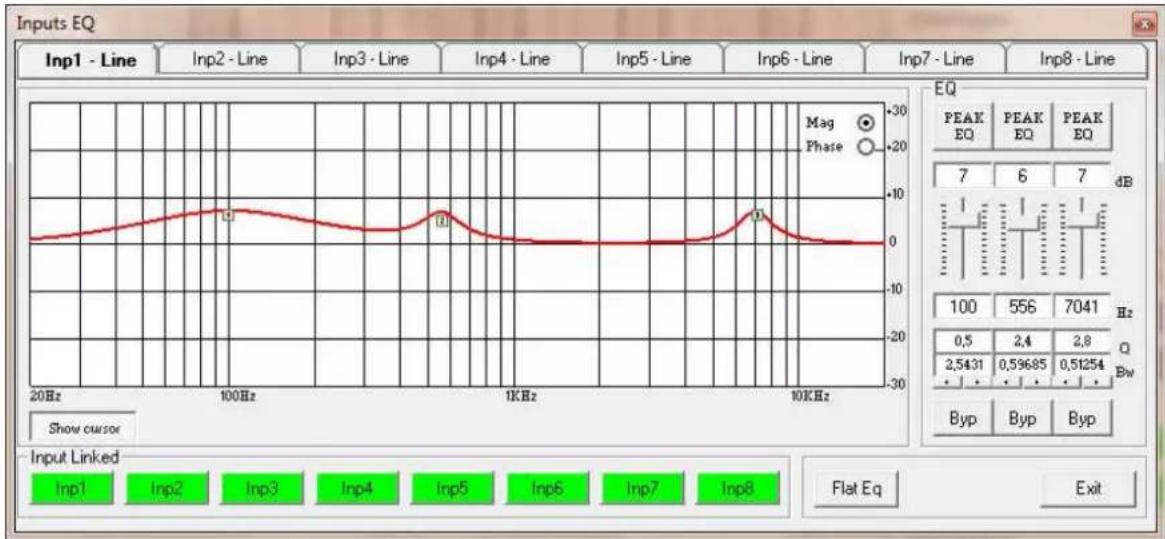The image size is (1165, 539).
Task: Toggle Inp5 link button
Action: coord(453,489)
